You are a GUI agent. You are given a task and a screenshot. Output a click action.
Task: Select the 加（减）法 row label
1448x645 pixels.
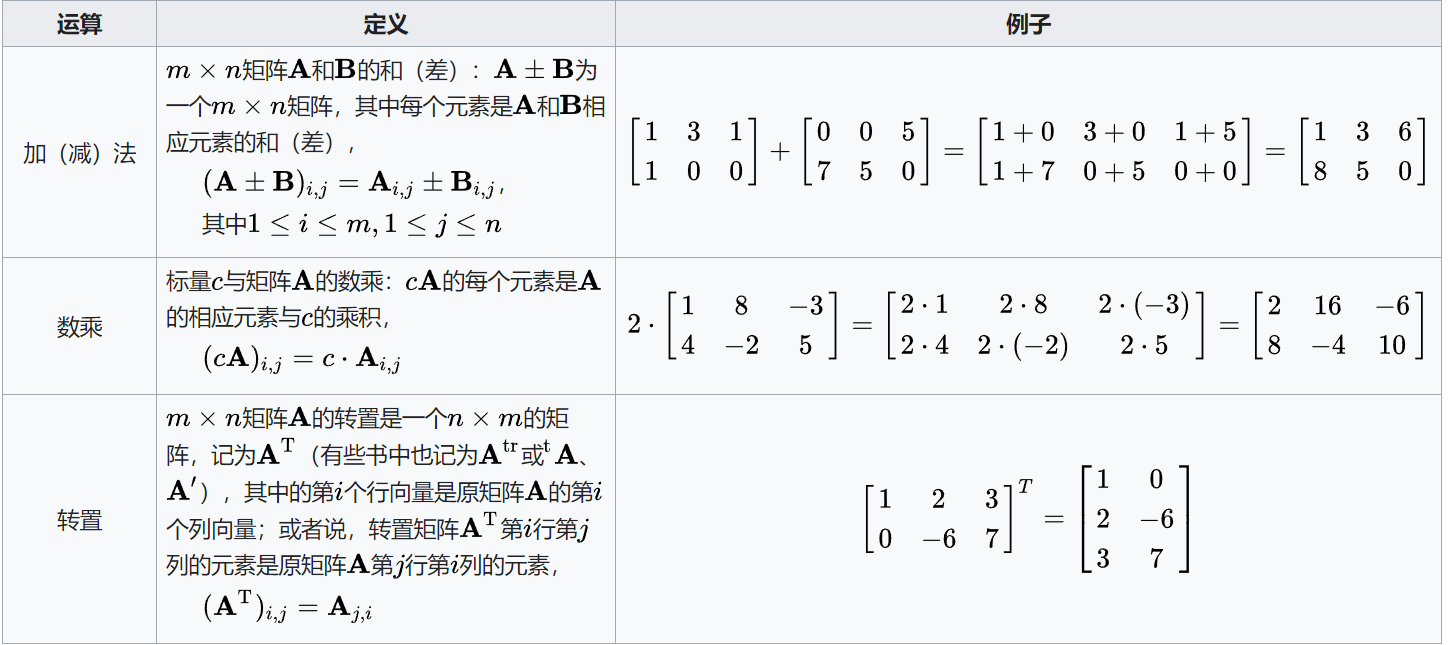click(x=79, y=153)
